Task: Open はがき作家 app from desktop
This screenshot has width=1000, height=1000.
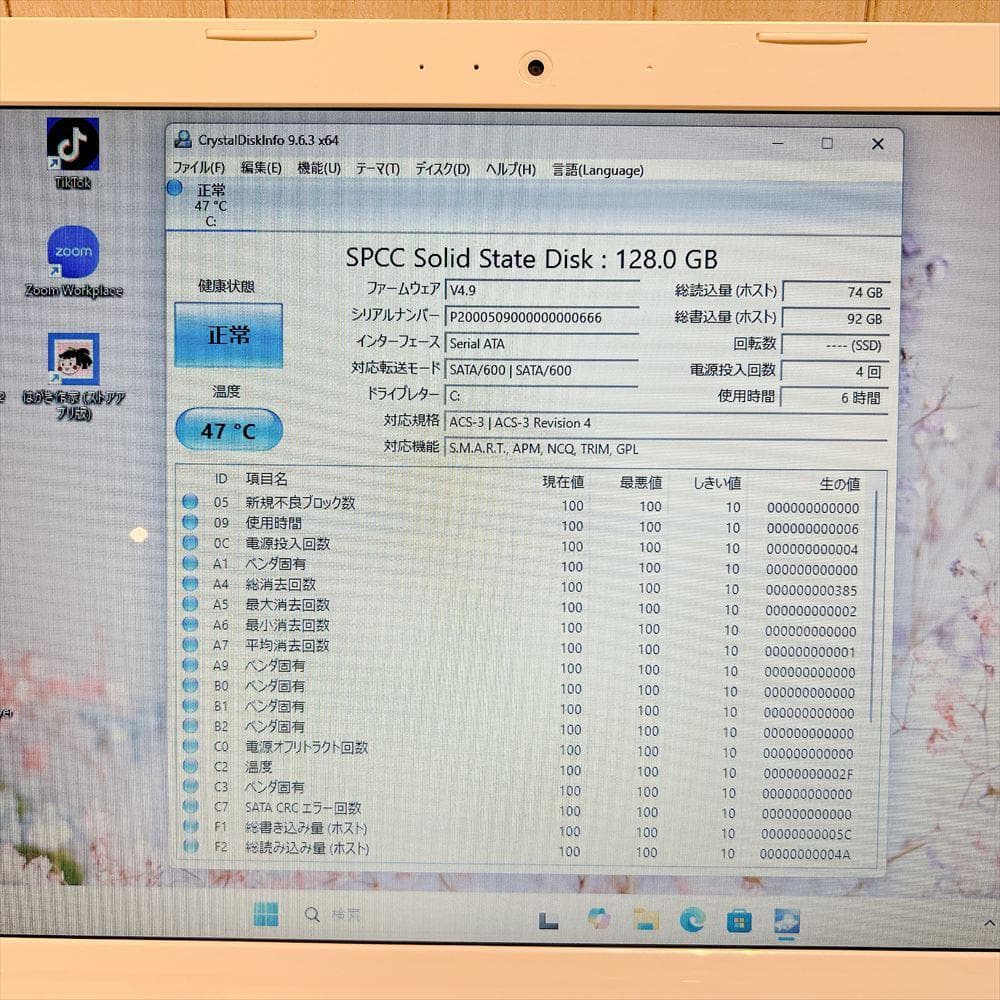Action: click(x=73, y=360)
